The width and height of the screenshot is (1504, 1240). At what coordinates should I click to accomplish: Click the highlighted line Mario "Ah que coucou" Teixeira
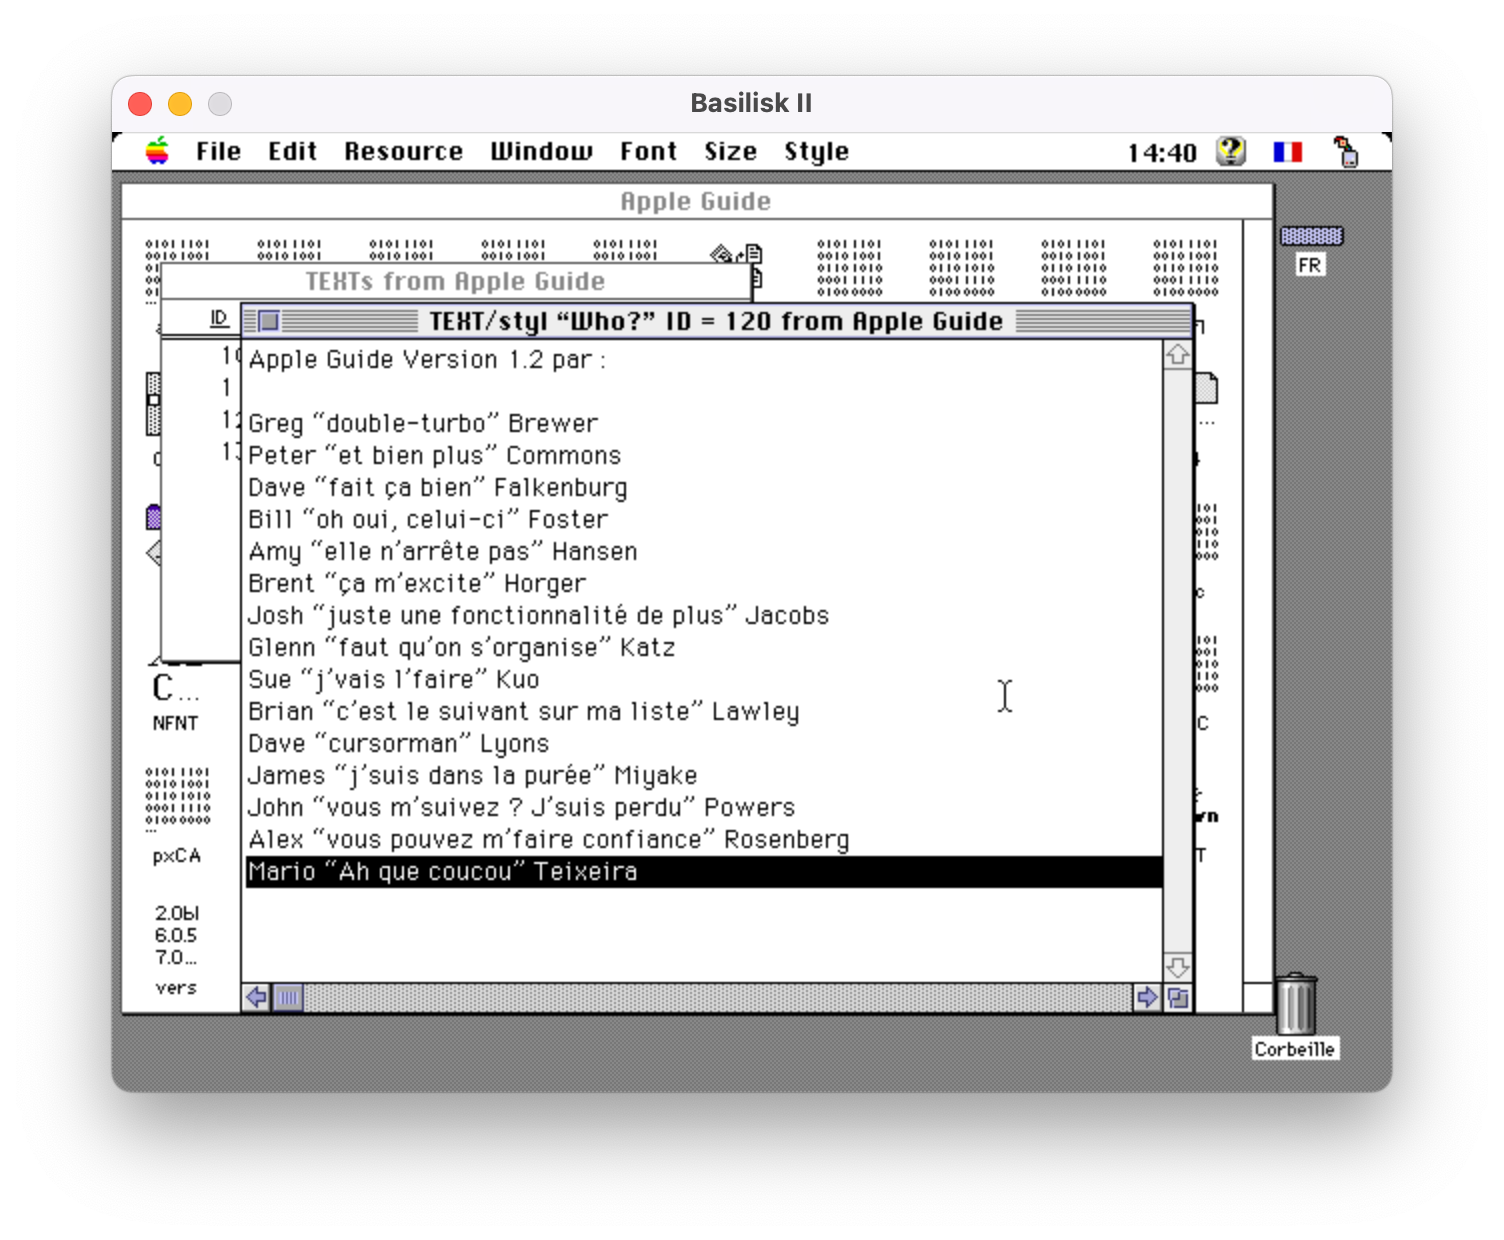point(704,872)
